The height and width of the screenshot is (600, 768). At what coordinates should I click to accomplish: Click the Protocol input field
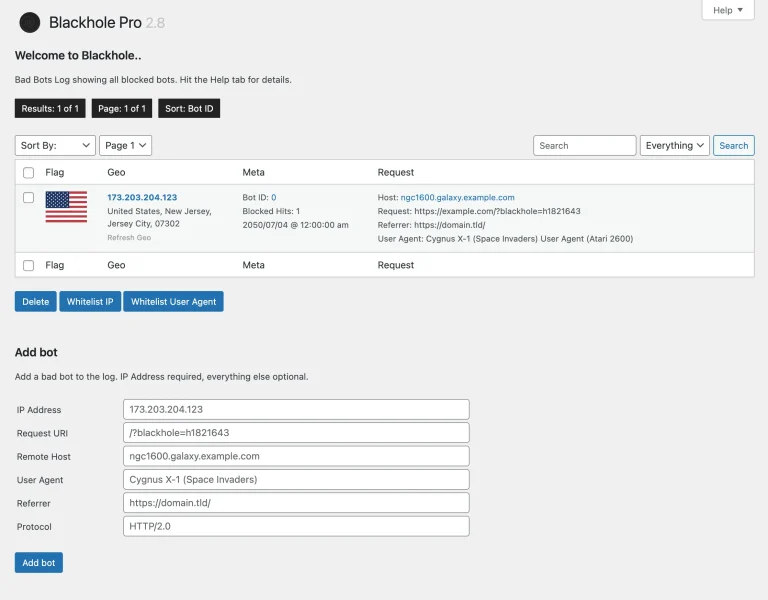point(296,527)
